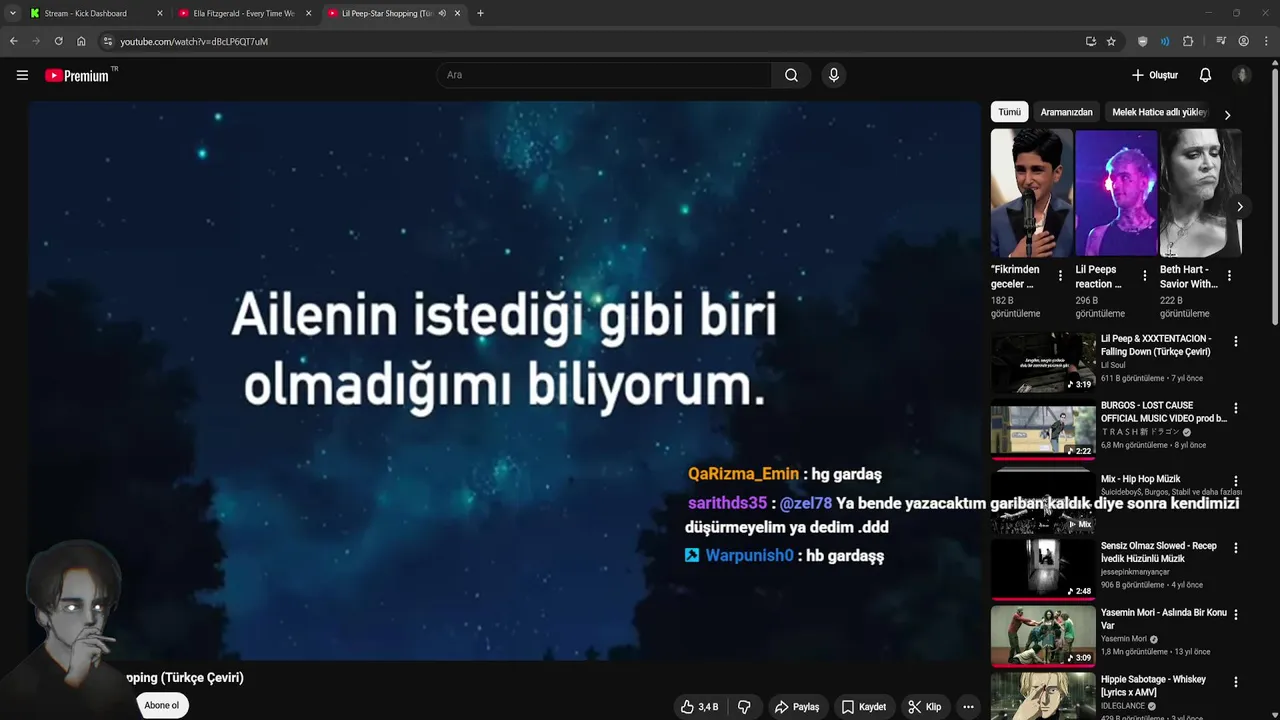Open options for Beth Hart short
The width and height of the screenshot is (1280, 720).
(x=1229, y=275)
